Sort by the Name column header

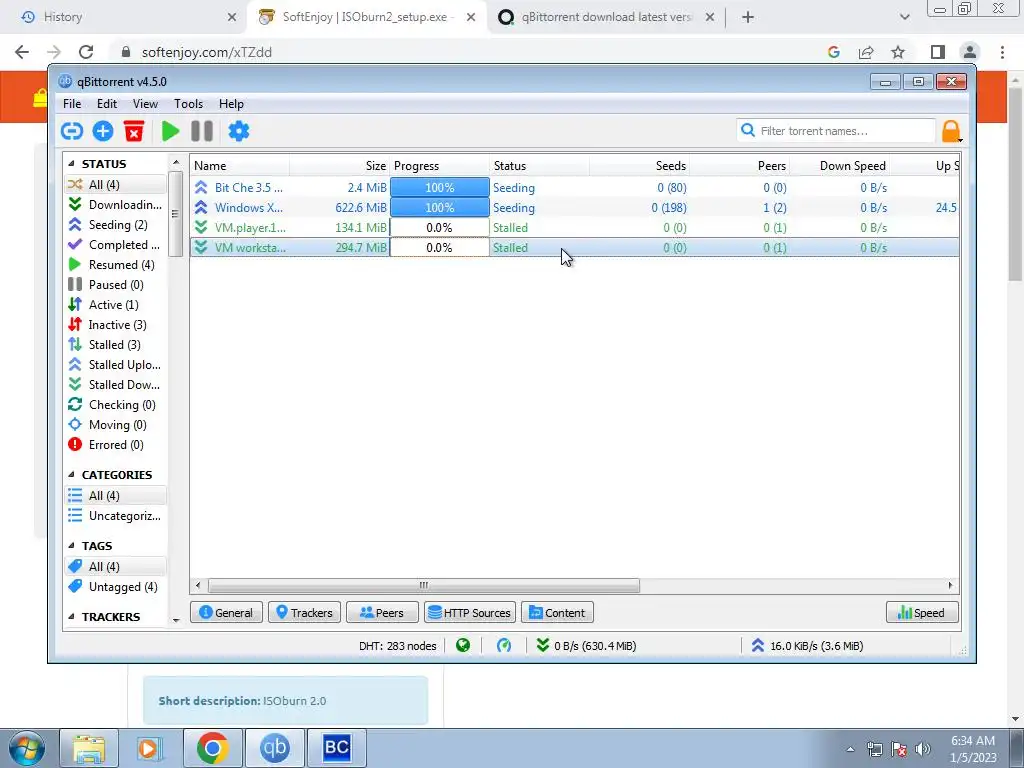pyautogui.click(x=240, y=166)
